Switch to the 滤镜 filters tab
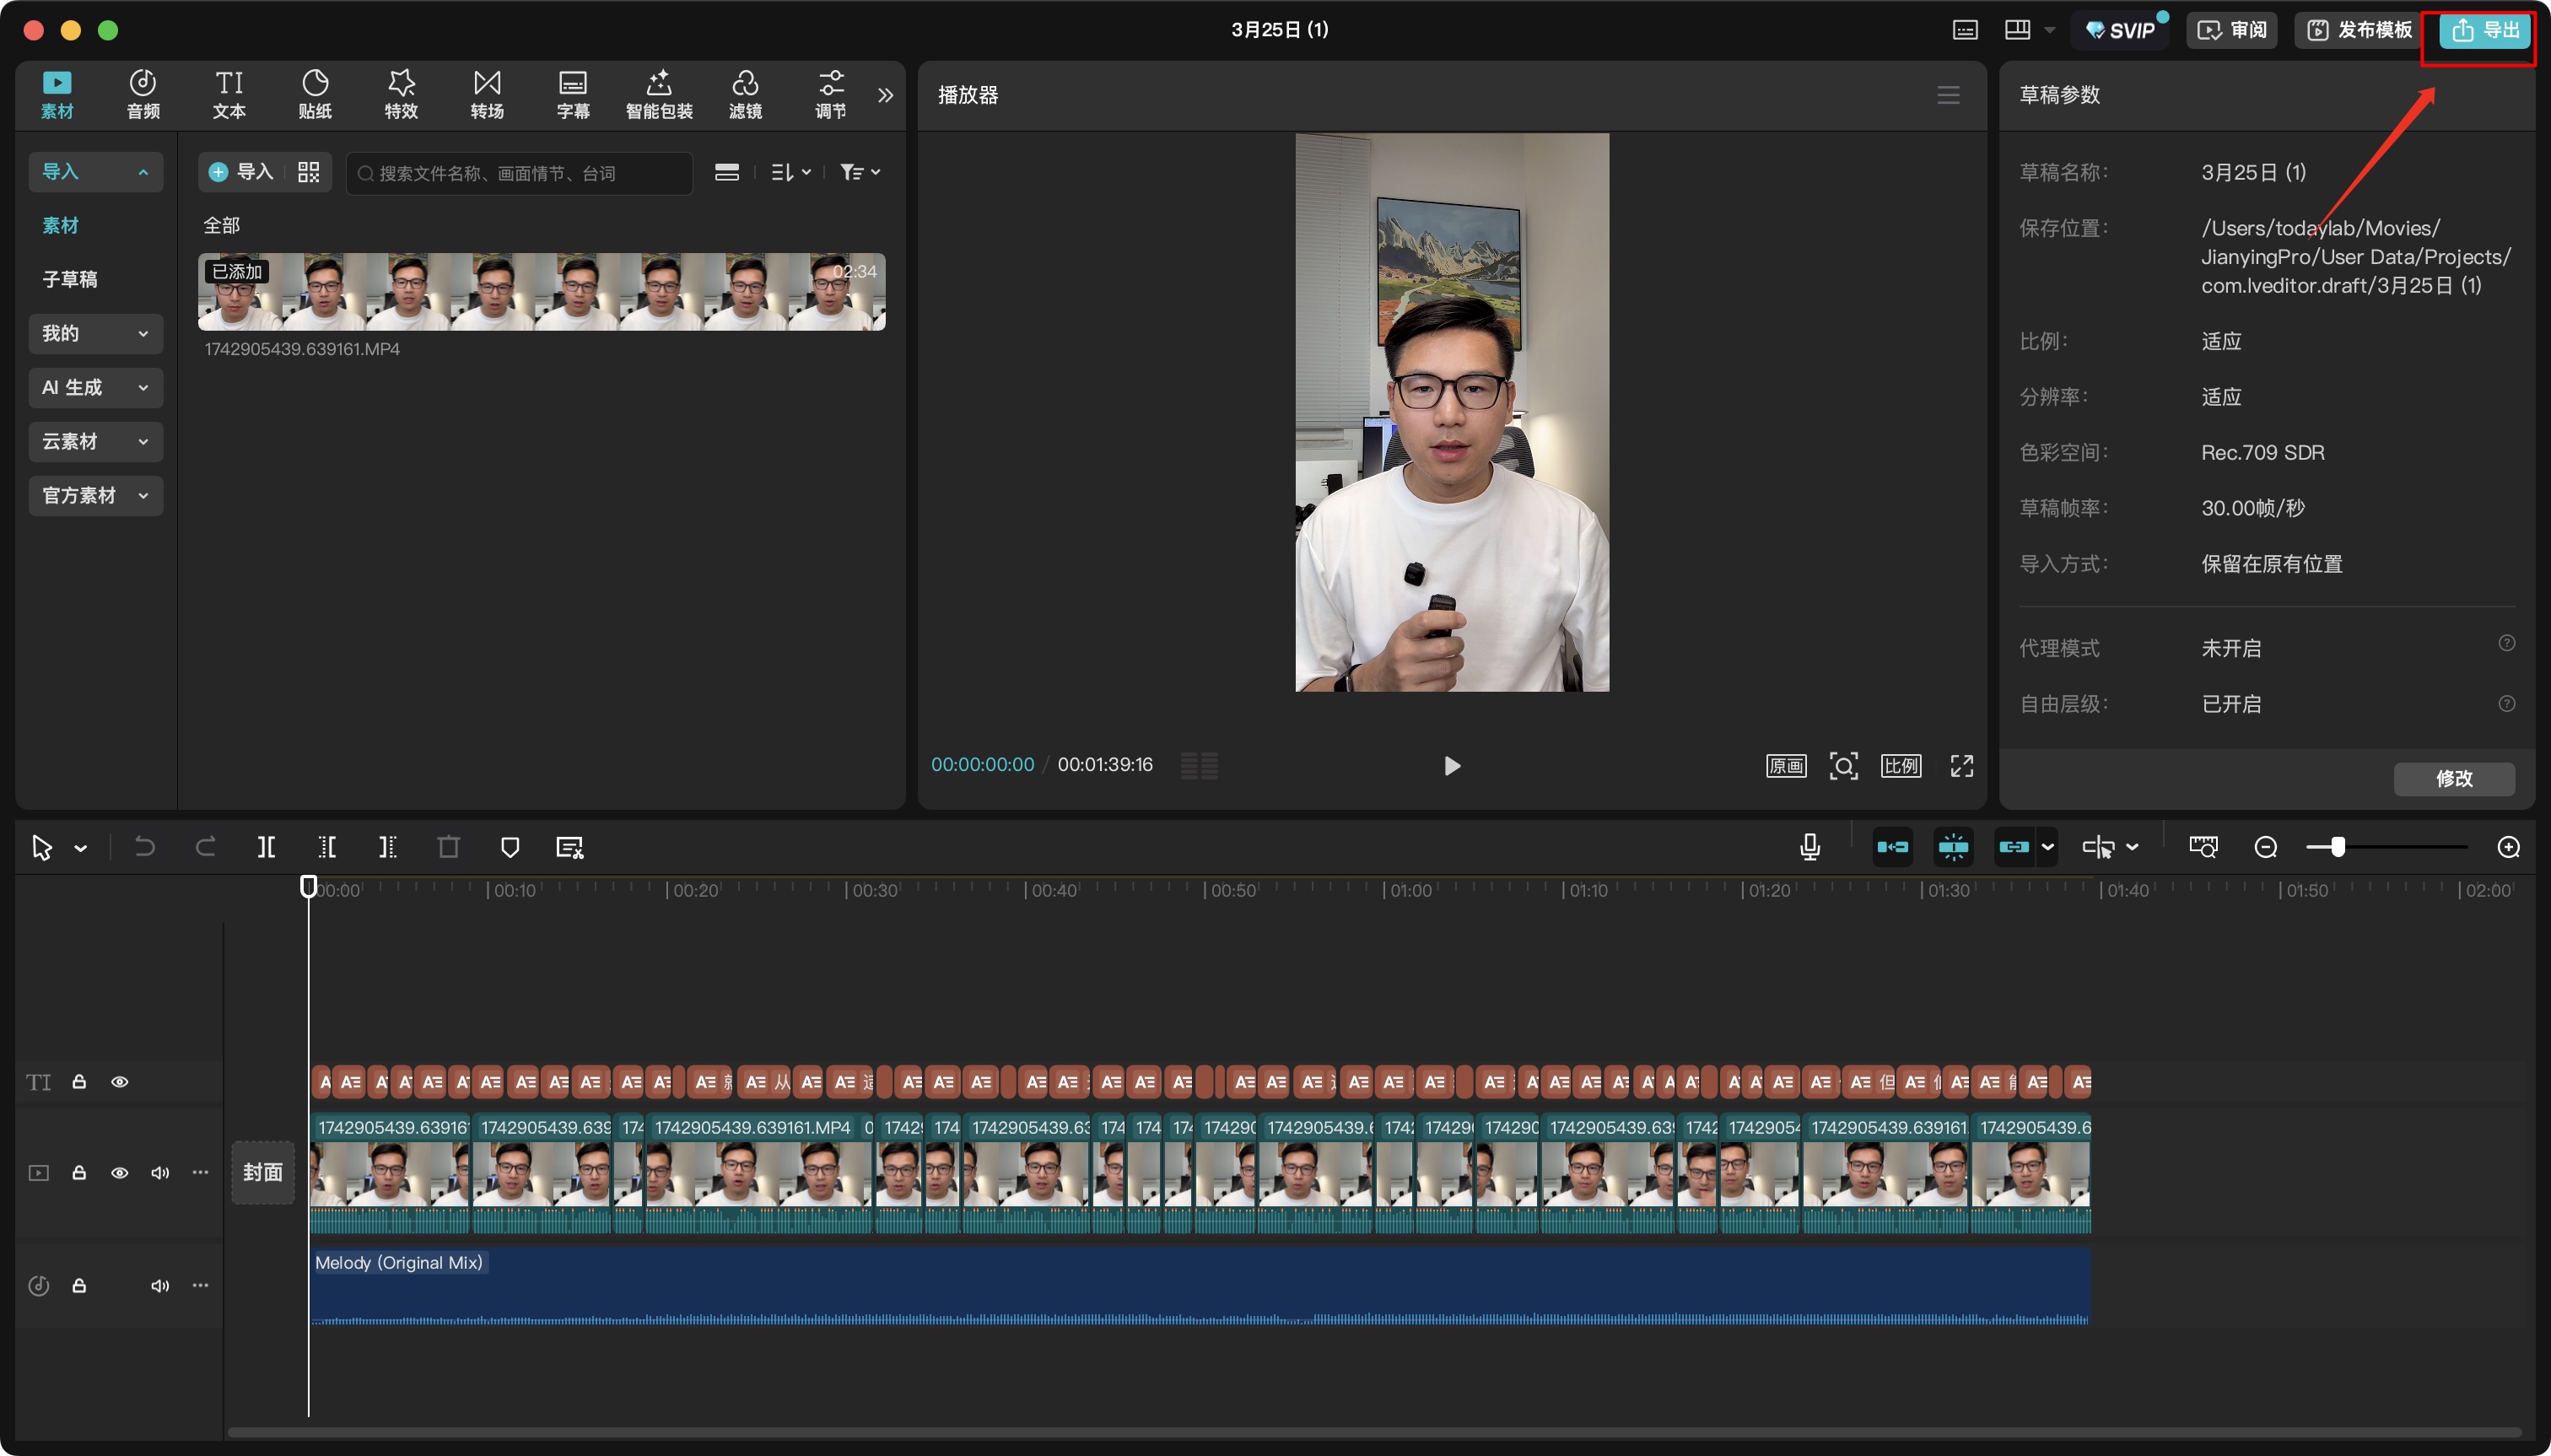The image size is (2551, 1456). [745, 94]
